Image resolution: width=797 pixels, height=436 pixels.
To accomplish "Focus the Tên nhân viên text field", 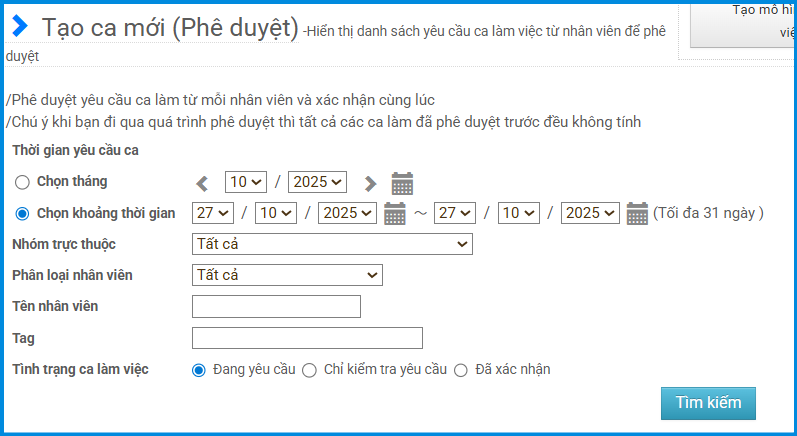I will 276,306.
